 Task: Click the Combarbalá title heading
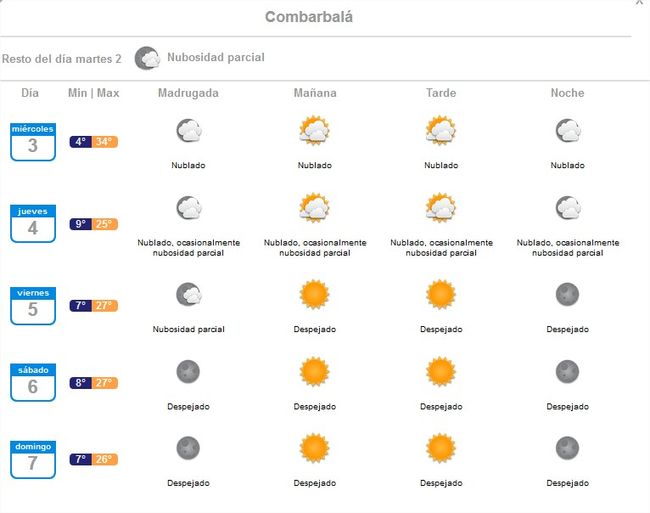tap(309, 17)
